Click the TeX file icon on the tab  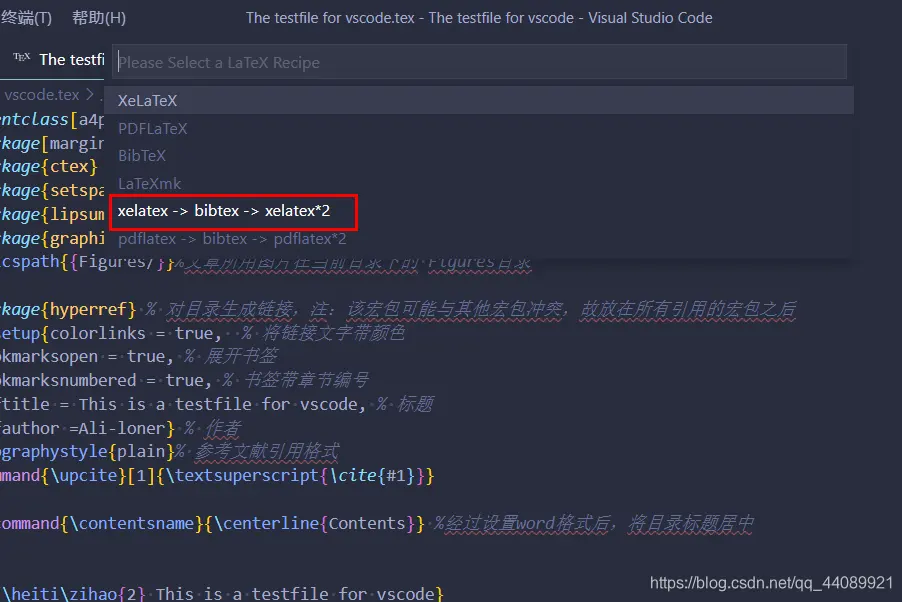click(22, 58)
